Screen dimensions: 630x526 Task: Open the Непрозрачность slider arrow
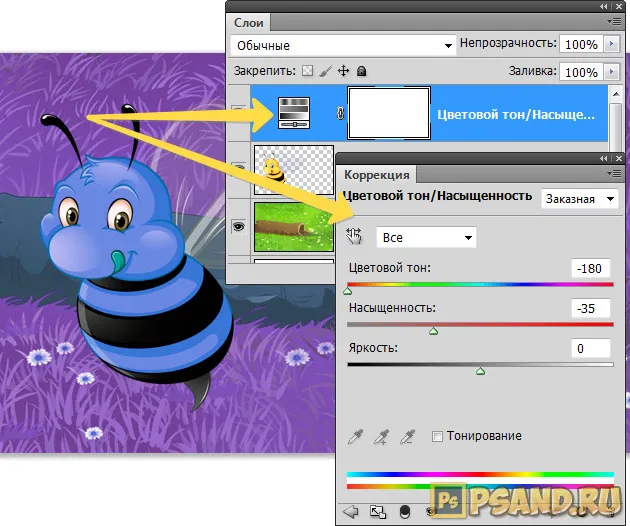612,44
